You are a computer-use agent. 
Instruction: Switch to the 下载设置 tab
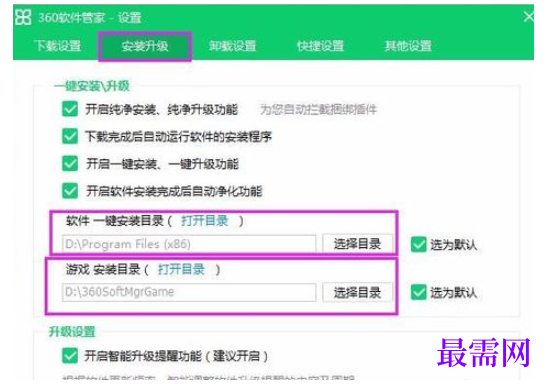58,46
